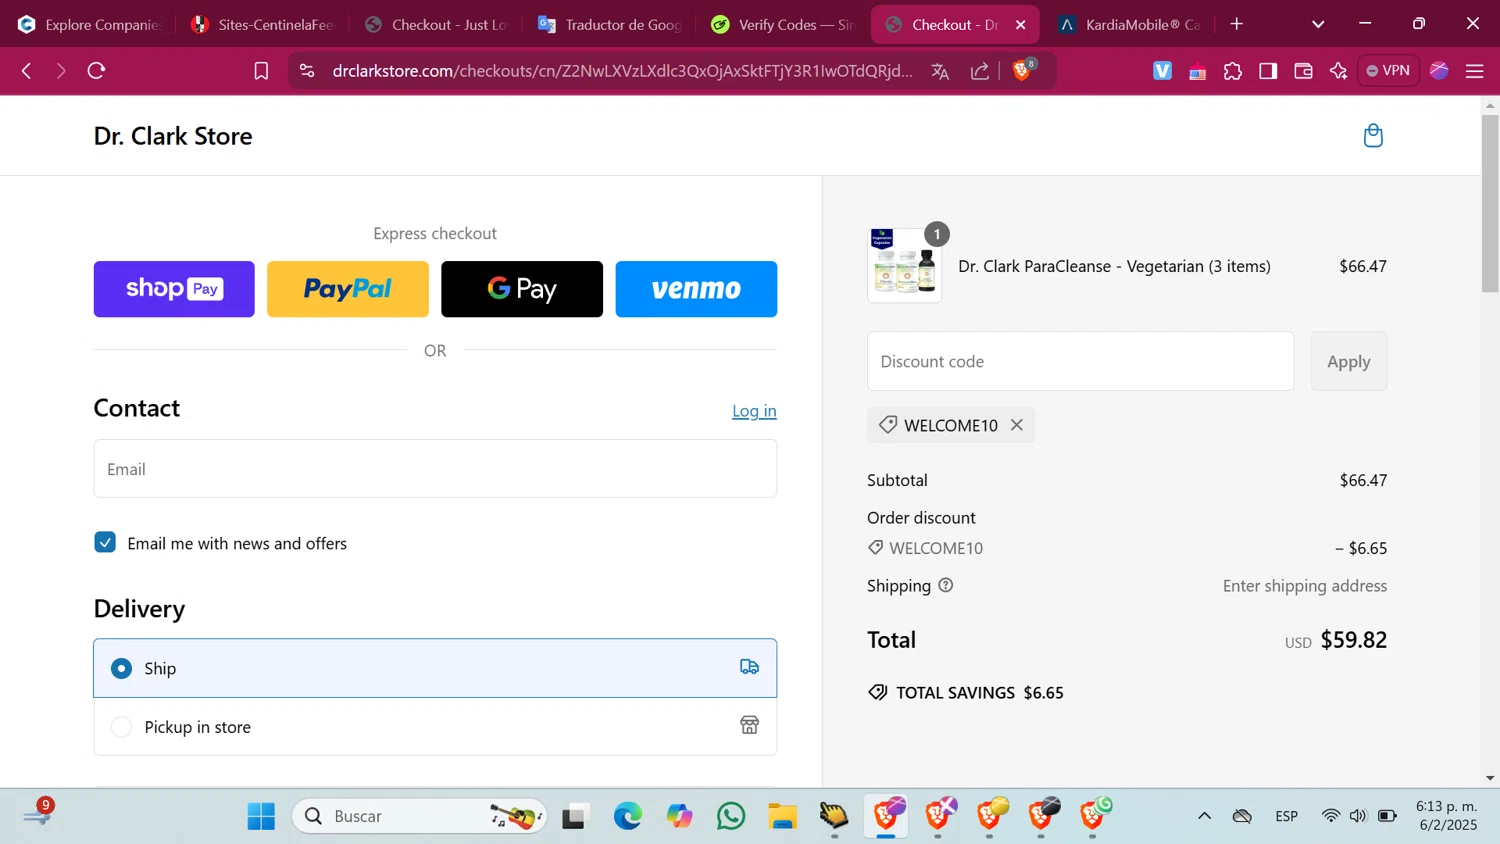Viewport: 1500px width, 844px height.
Task: Pay with Shop Pay express button
Action: pyautogui.click(x=174, y=289)
